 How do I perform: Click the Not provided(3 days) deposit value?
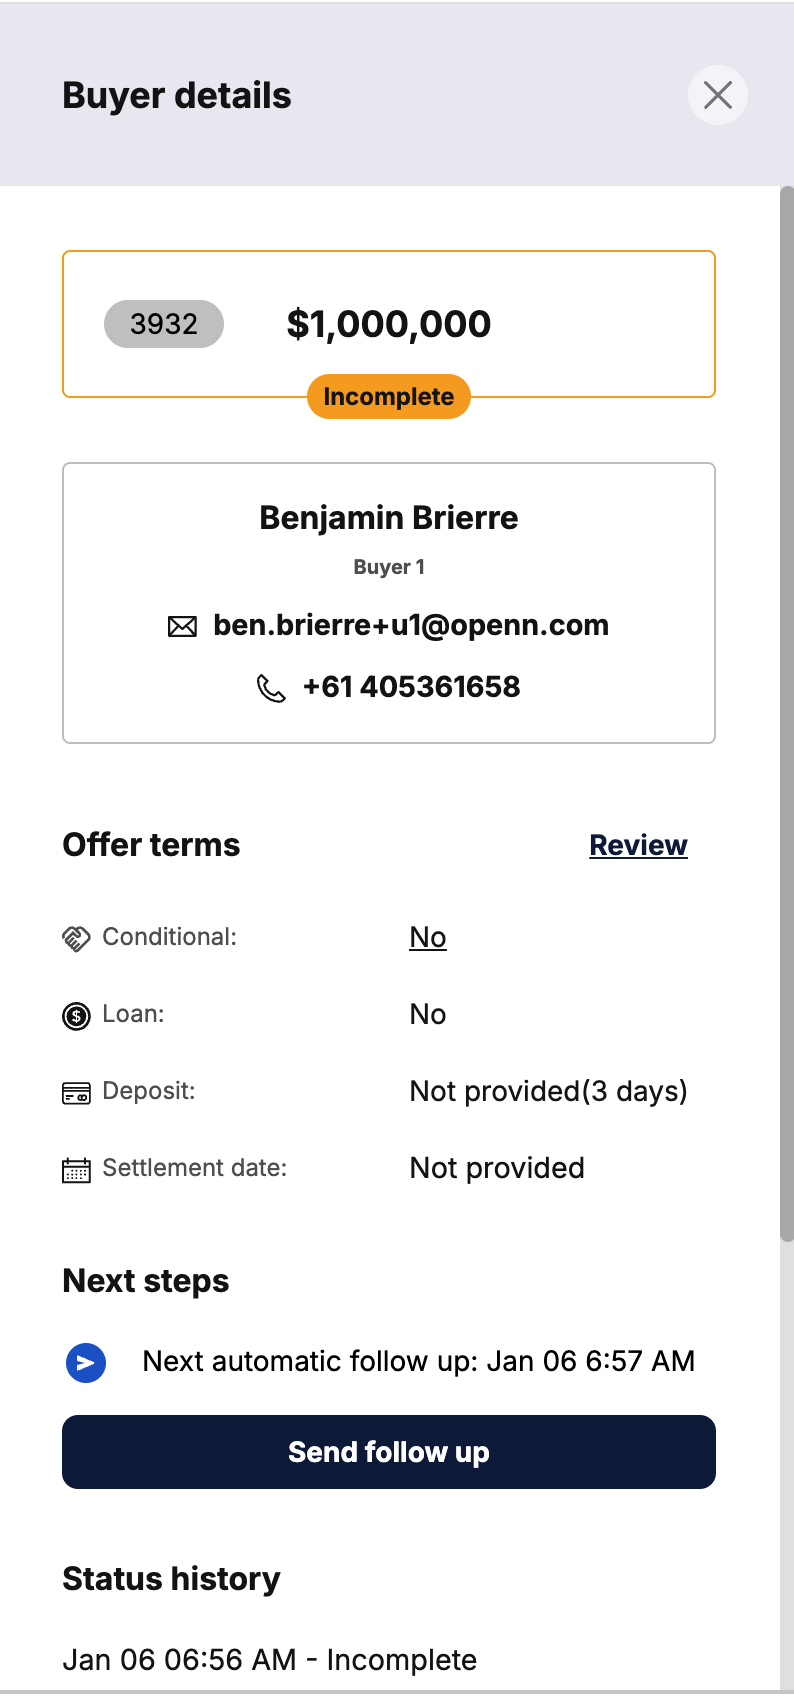click(548, 1091)
